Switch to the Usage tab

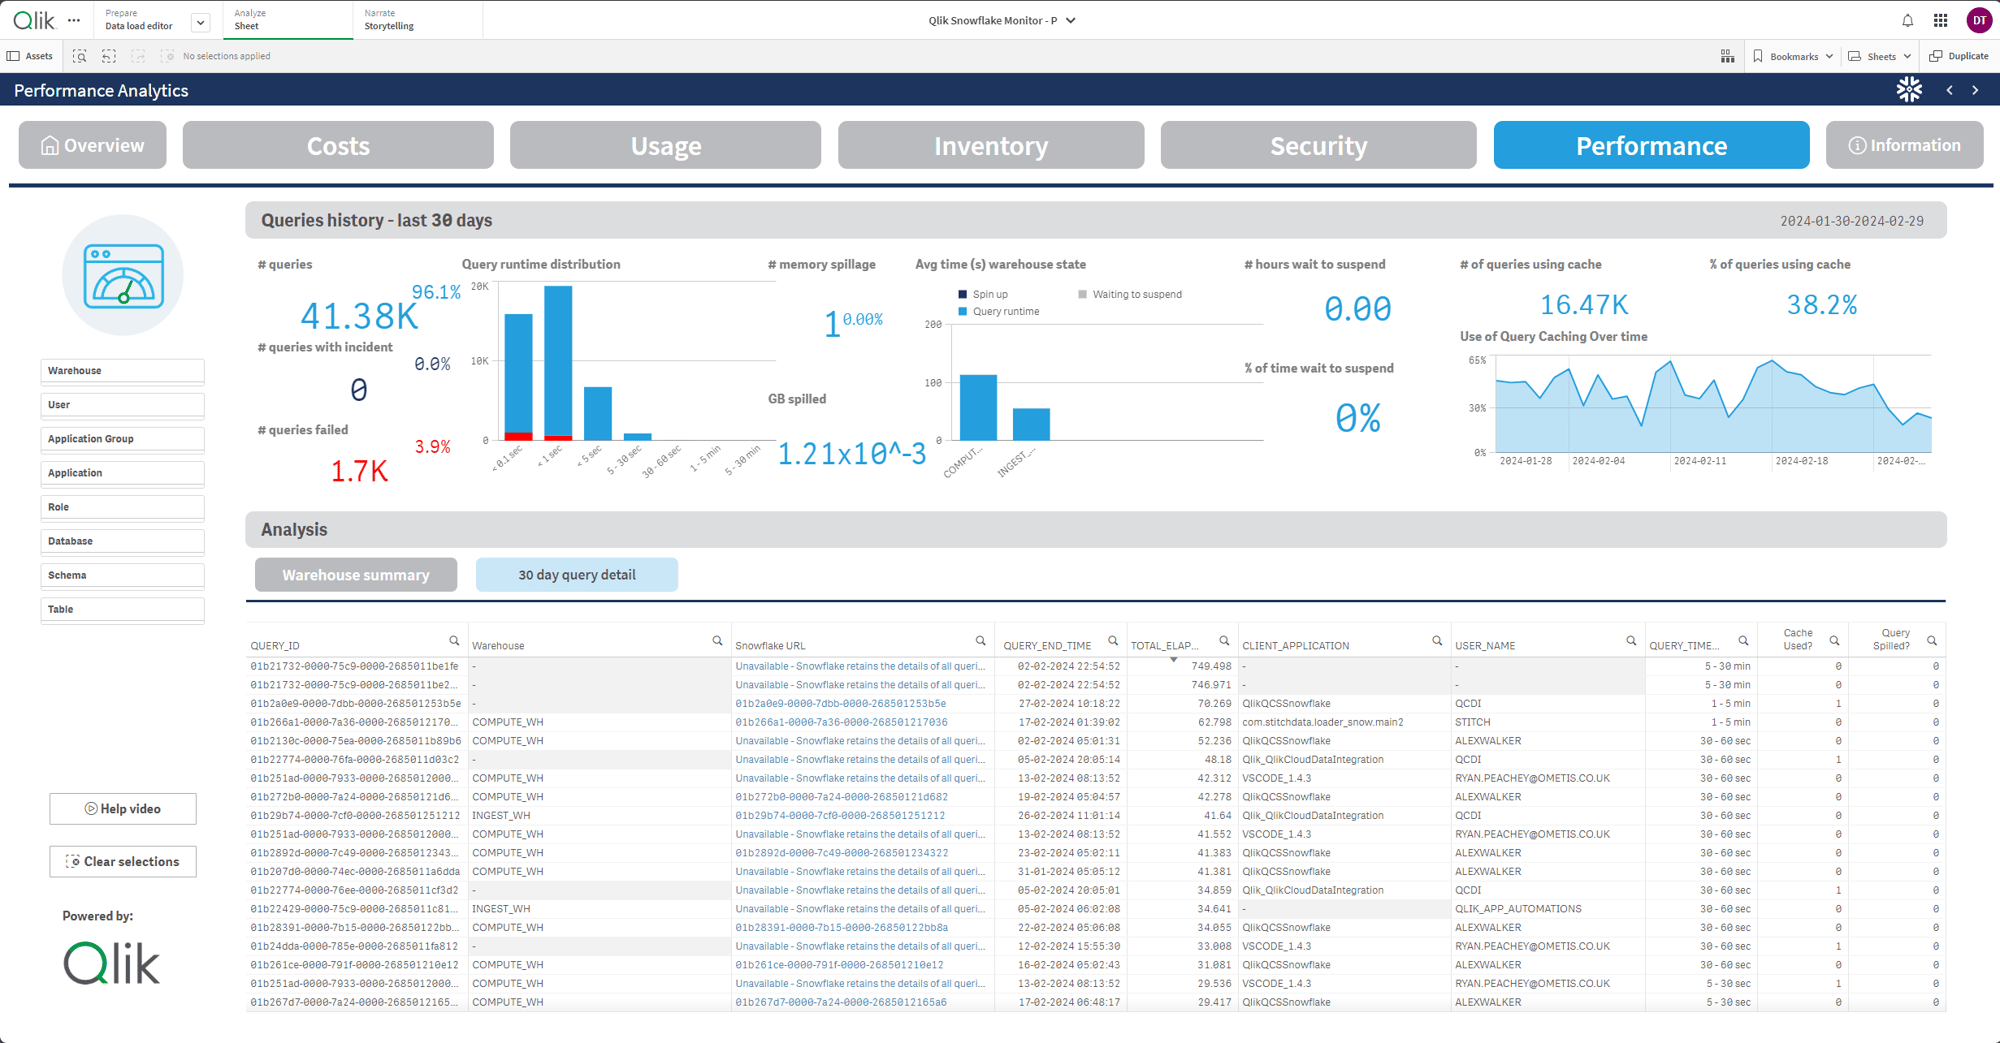(665, 145)
